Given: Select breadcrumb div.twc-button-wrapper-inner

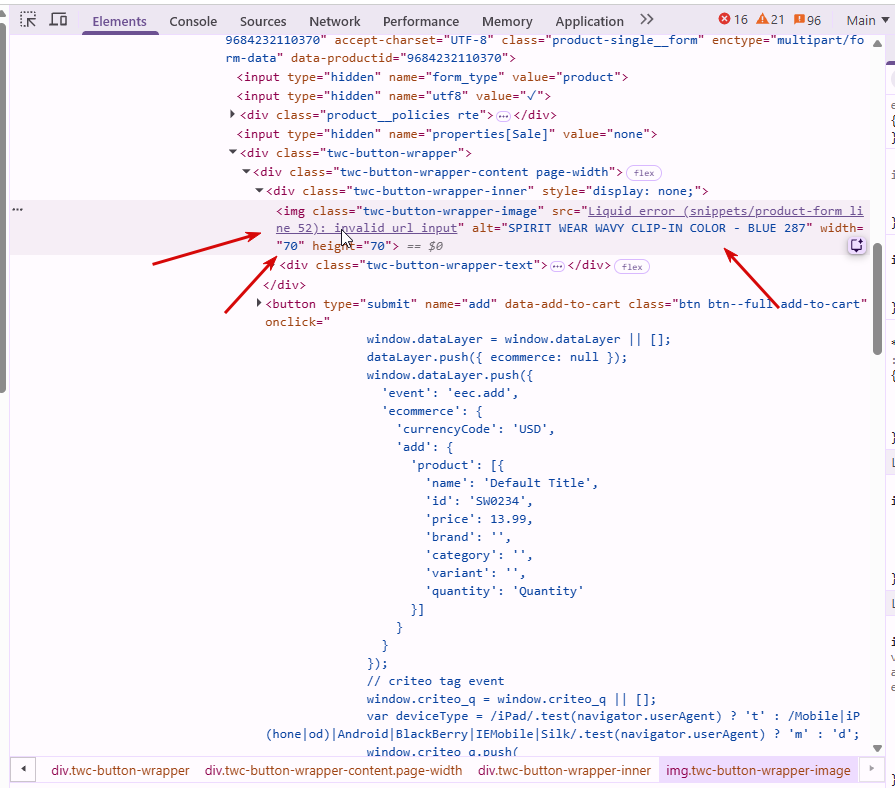Looking at the screenshot, I should coord(565,771).
